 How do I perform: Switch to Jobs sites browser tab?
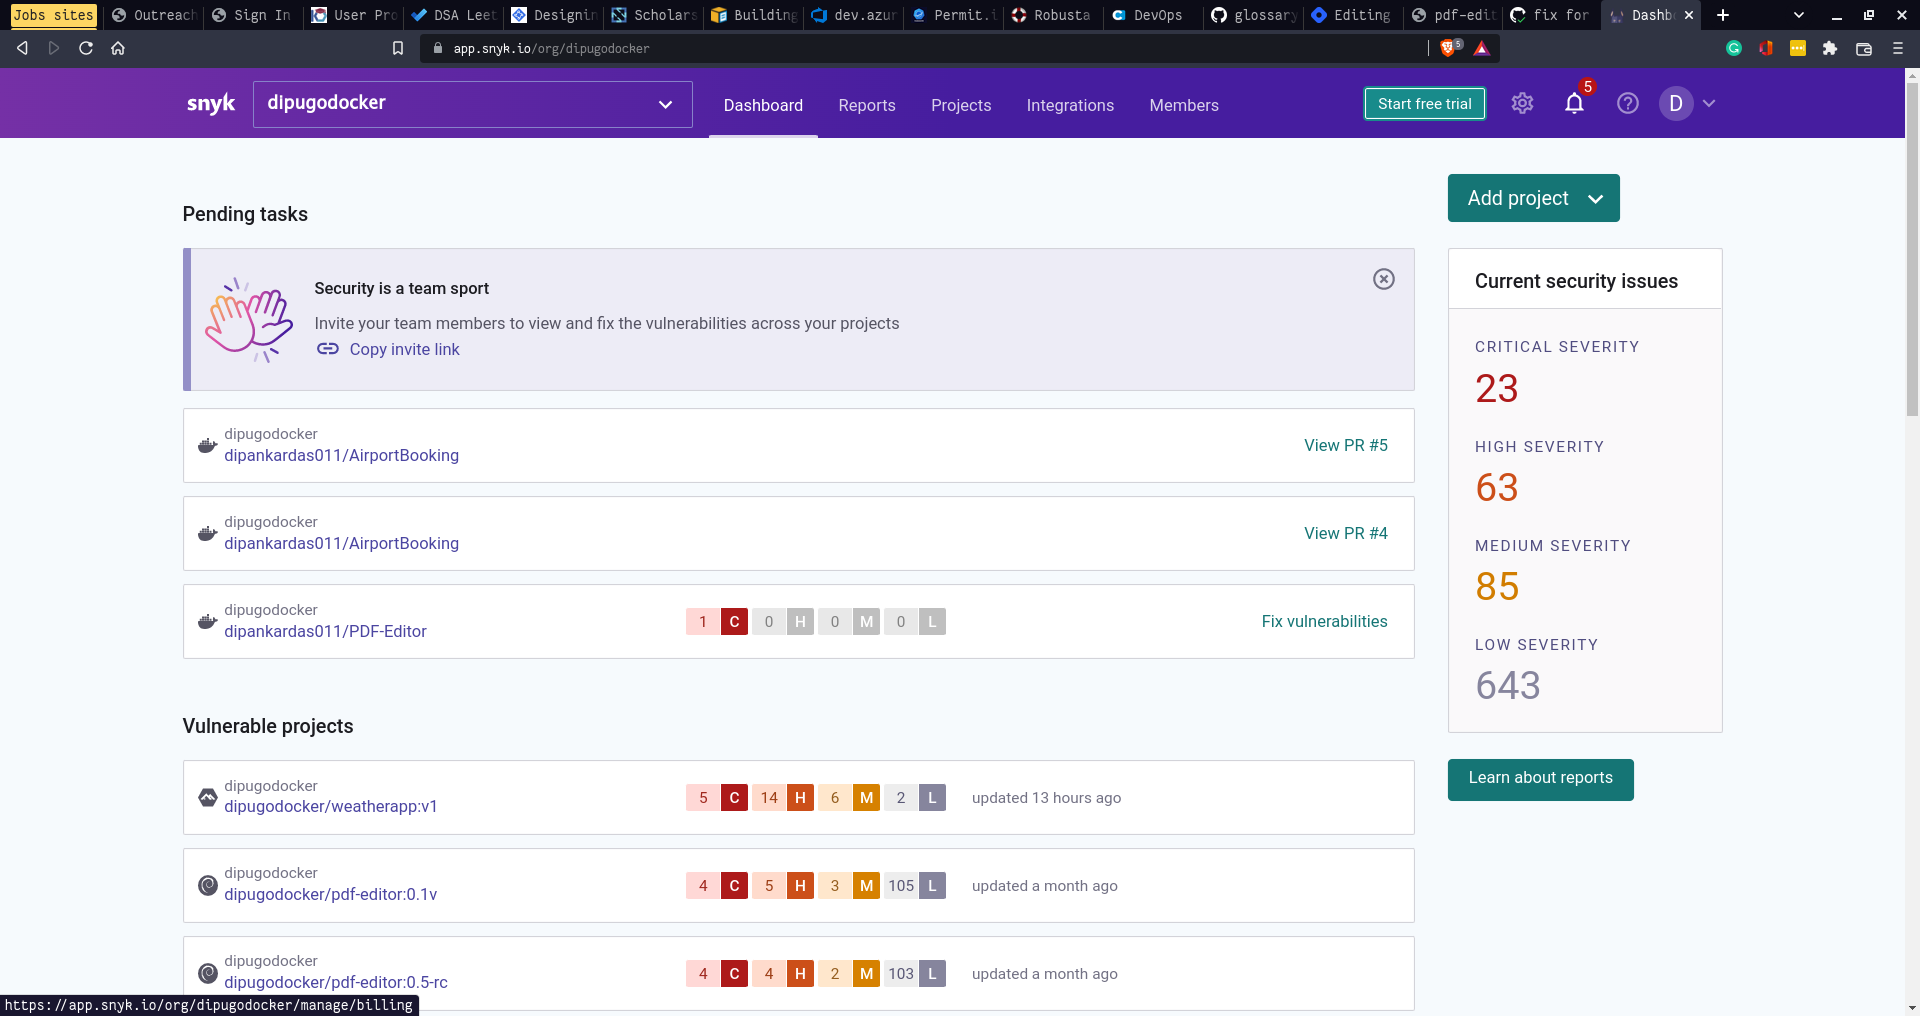53,15
